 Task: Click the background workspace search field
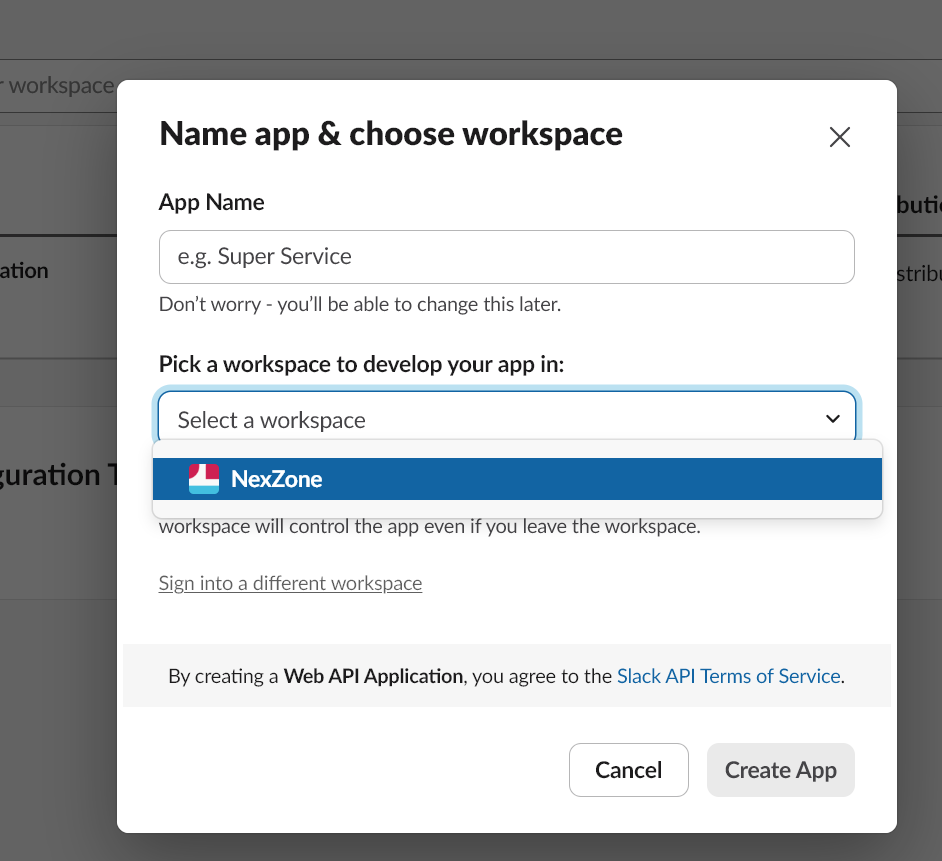click(58, 86)
